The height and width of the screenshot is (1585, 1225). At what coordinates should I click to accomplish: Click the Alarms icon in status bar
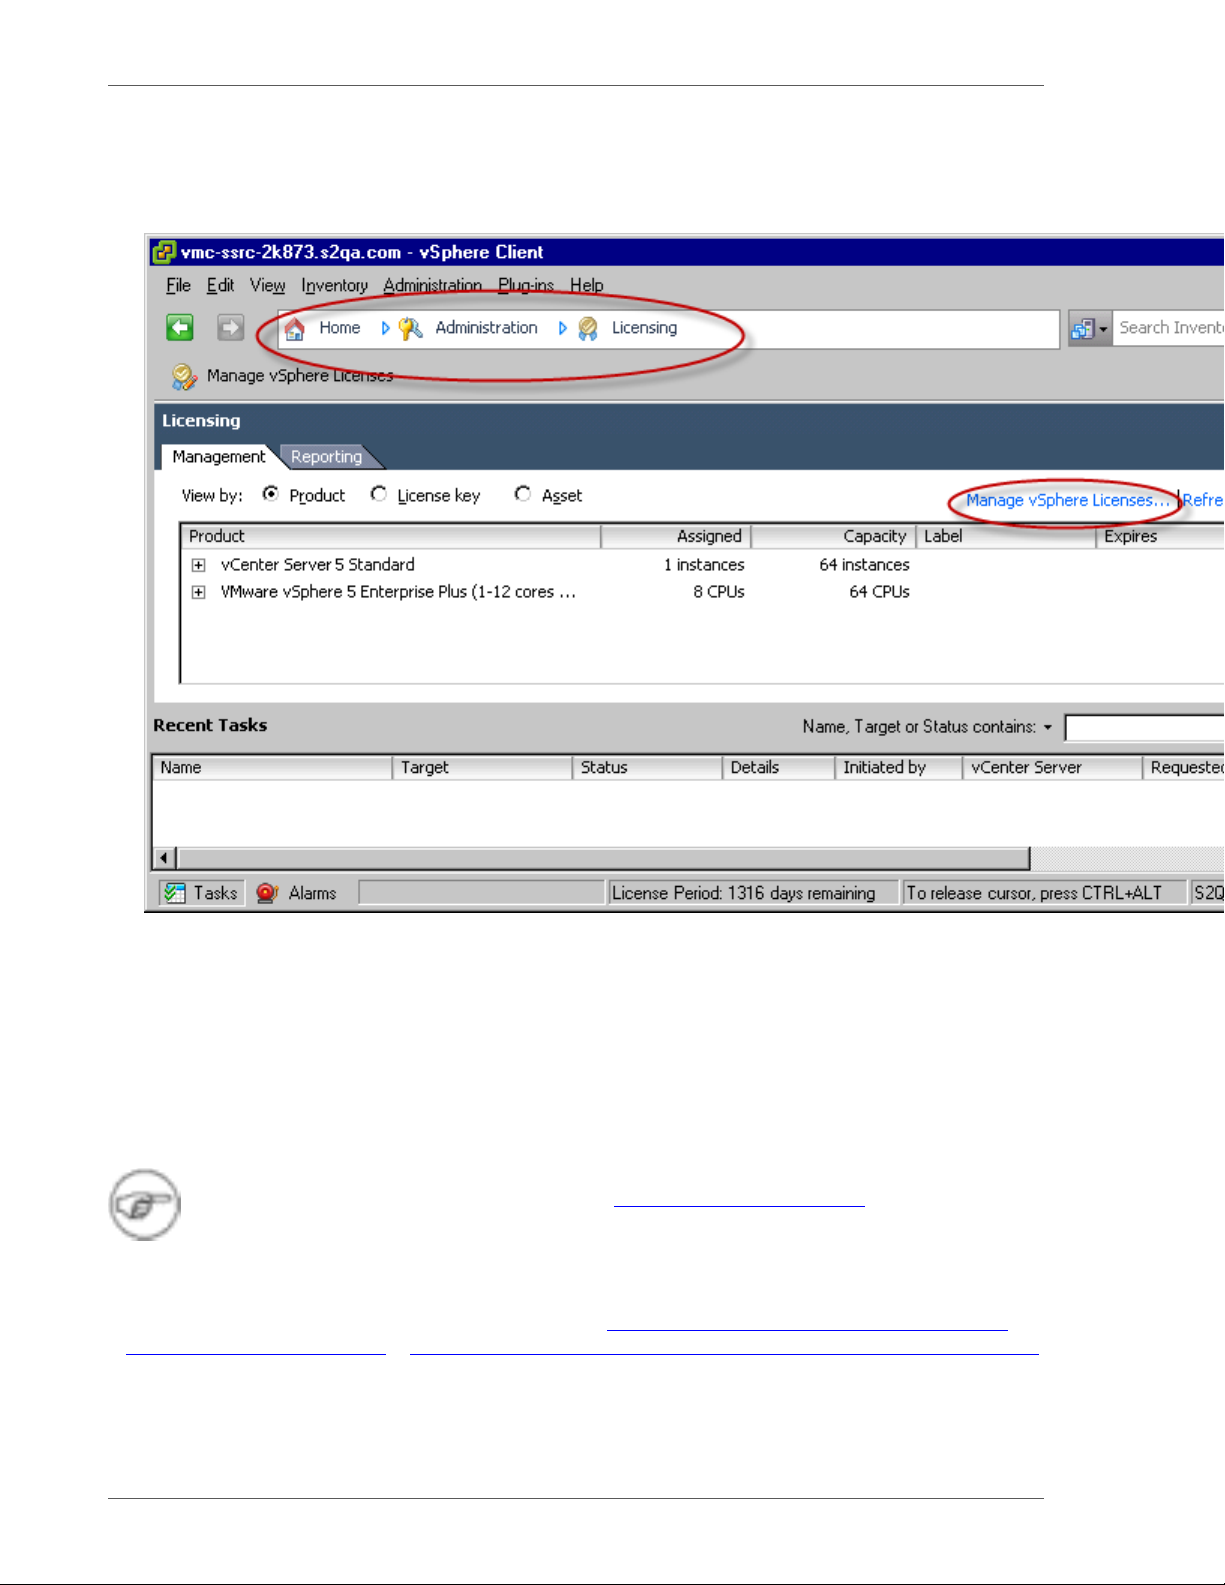[x=266, y=893]
